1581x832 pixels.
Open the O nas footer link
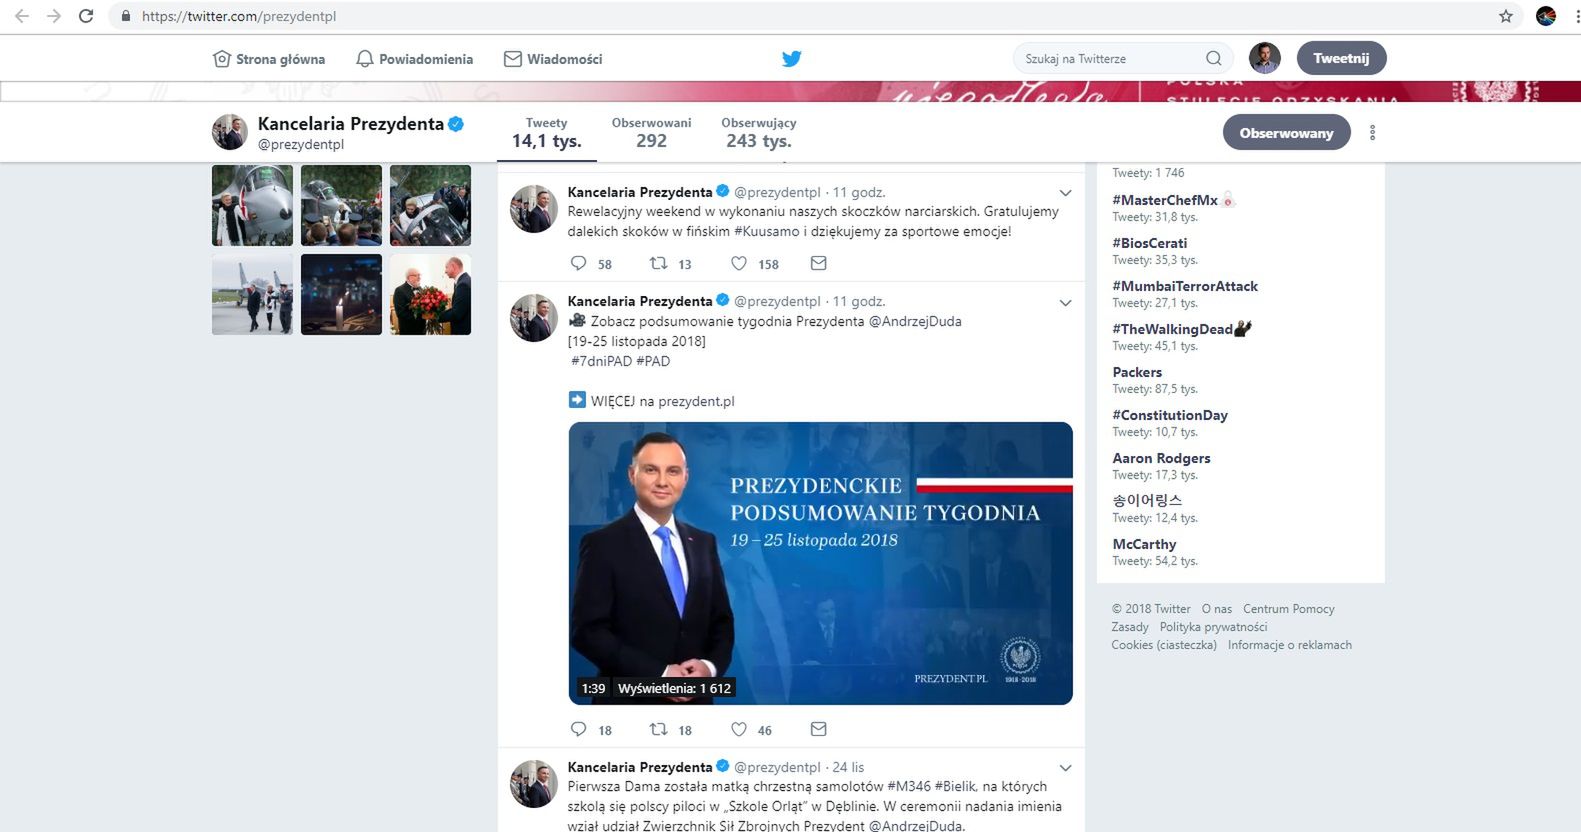coord(1217,609)
